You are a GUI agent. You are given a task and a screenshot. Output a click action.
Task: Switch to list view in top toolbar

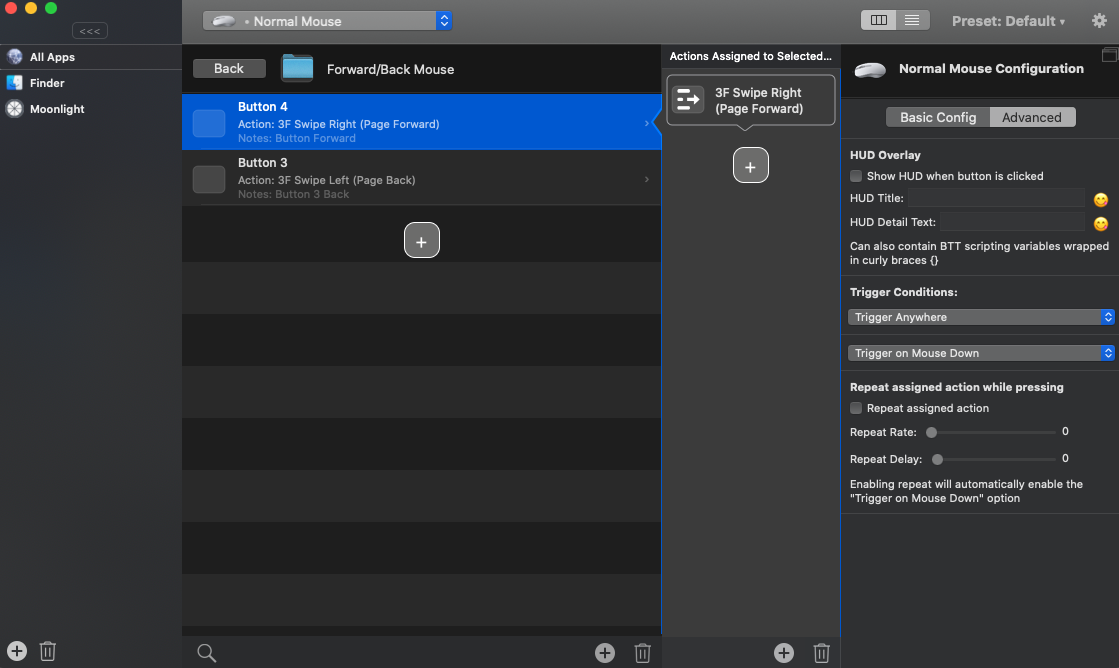(911, 20)
